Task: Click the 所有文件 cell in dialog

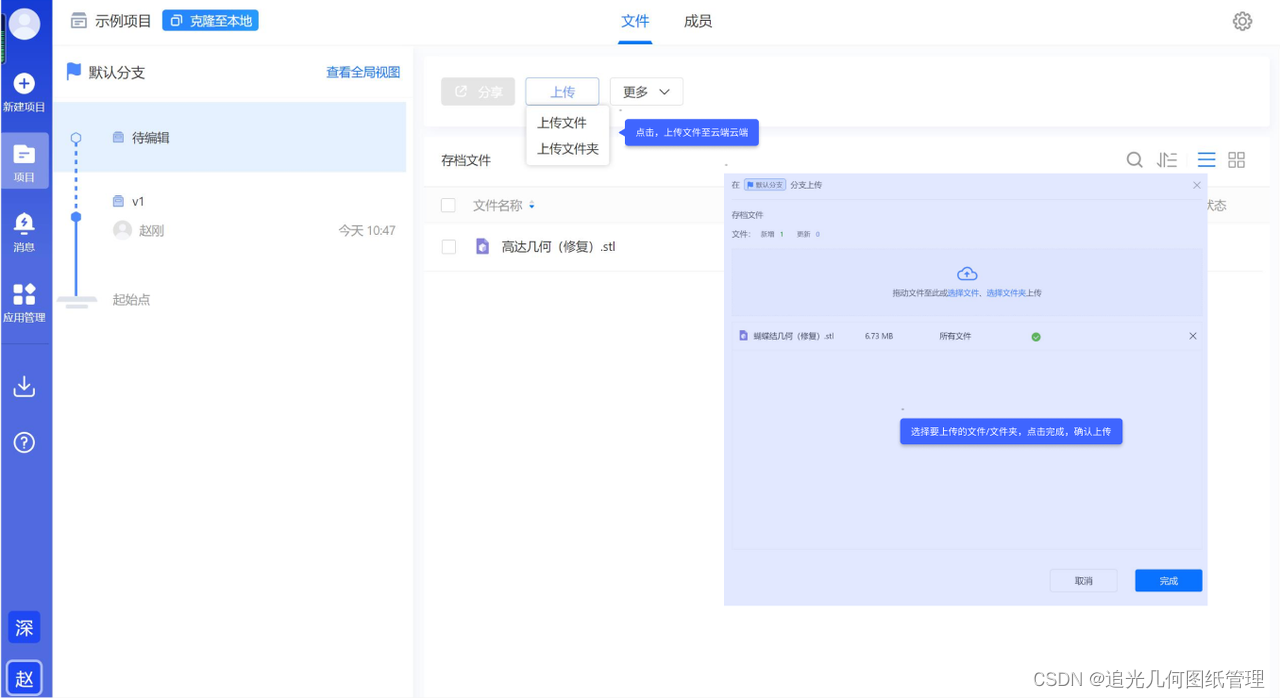Action: pos(955,336)
